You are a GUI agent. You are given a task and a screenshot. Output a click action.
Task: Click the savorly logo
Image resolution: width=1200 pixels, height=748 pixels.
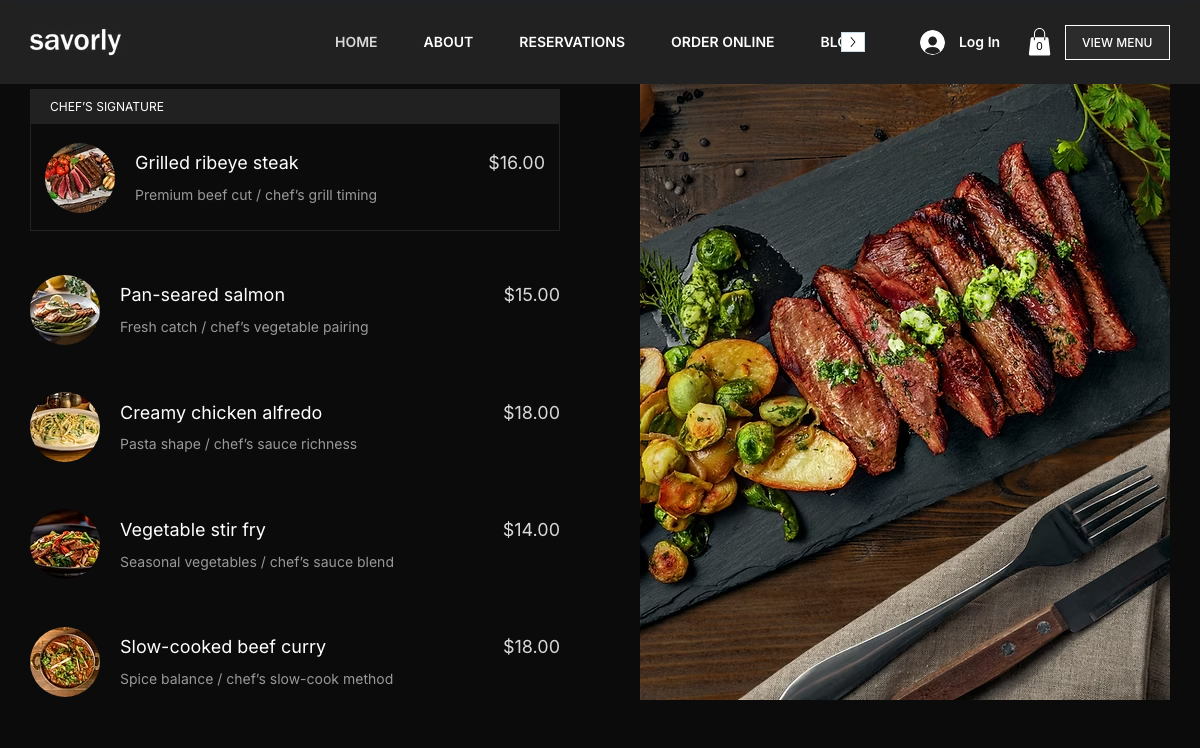pyautogui.click(x=75, y=41)
